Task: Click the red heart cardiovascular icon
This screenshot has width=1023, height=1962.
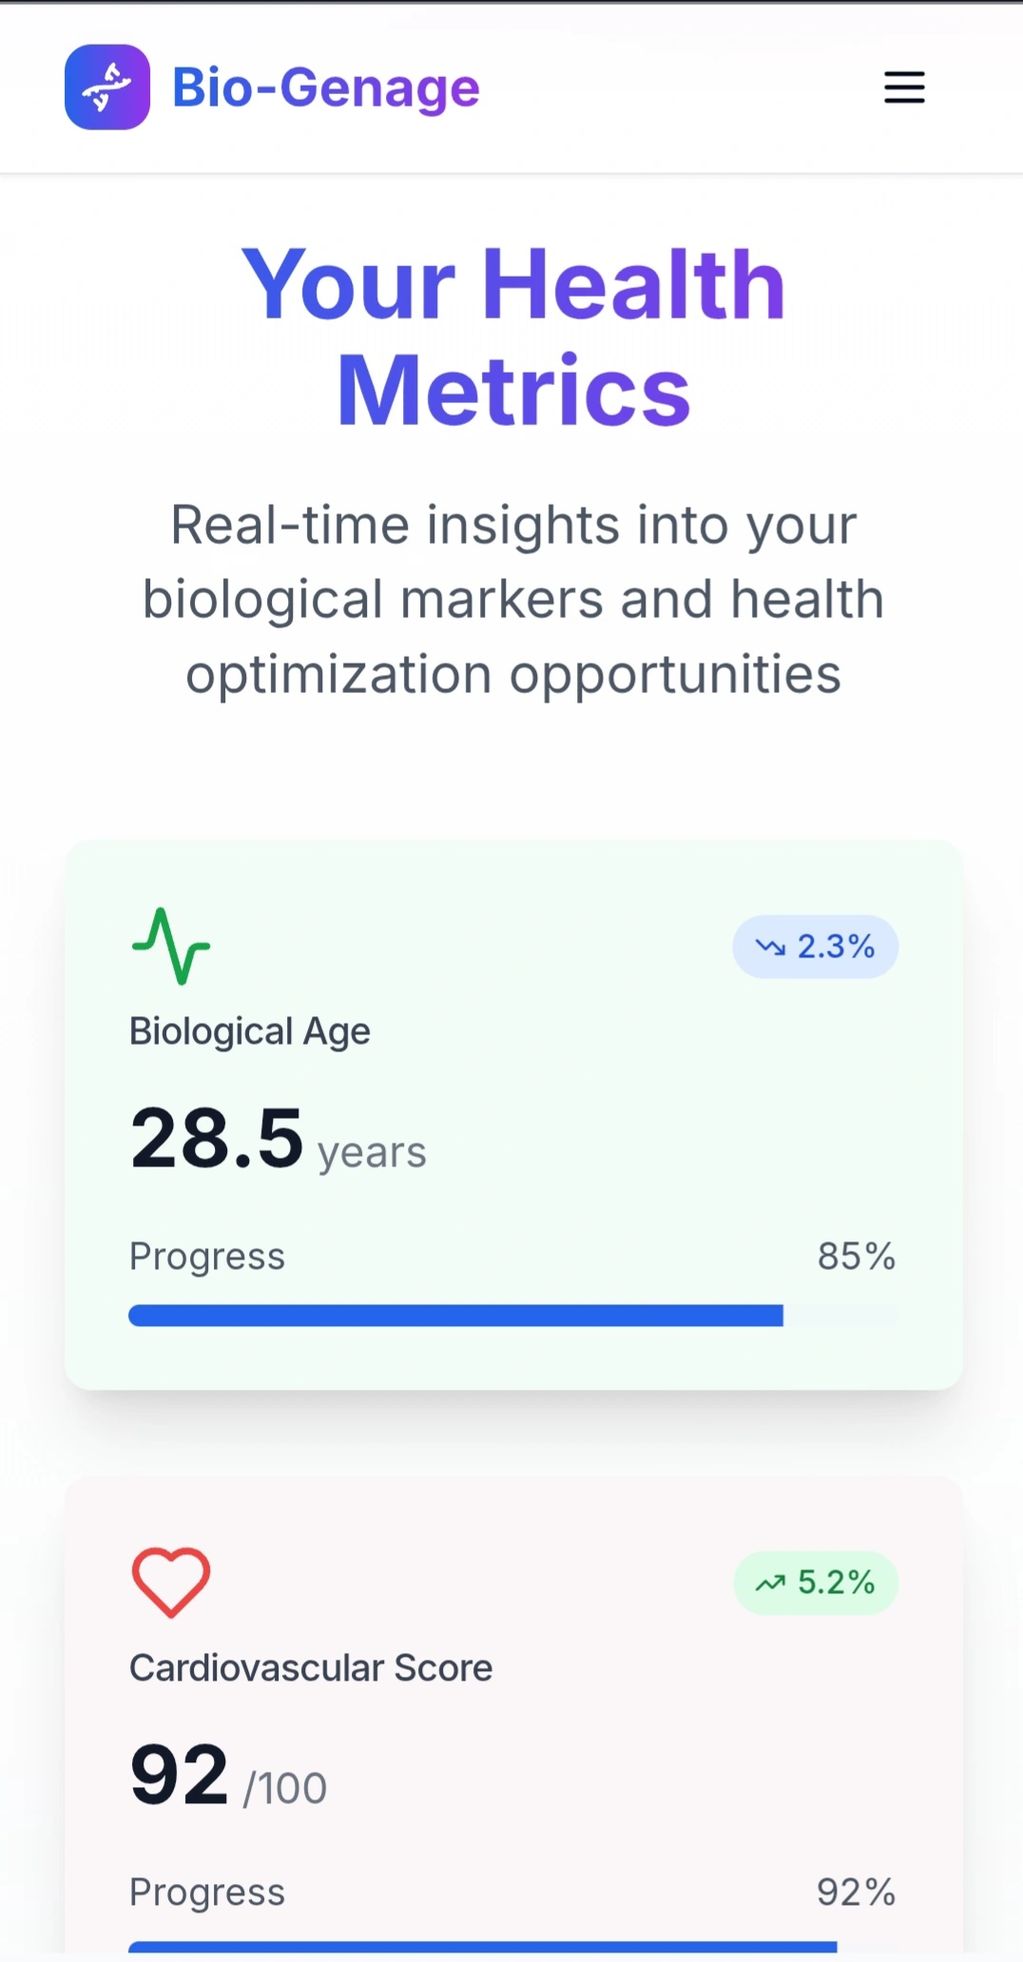Action: (171, 1581)
